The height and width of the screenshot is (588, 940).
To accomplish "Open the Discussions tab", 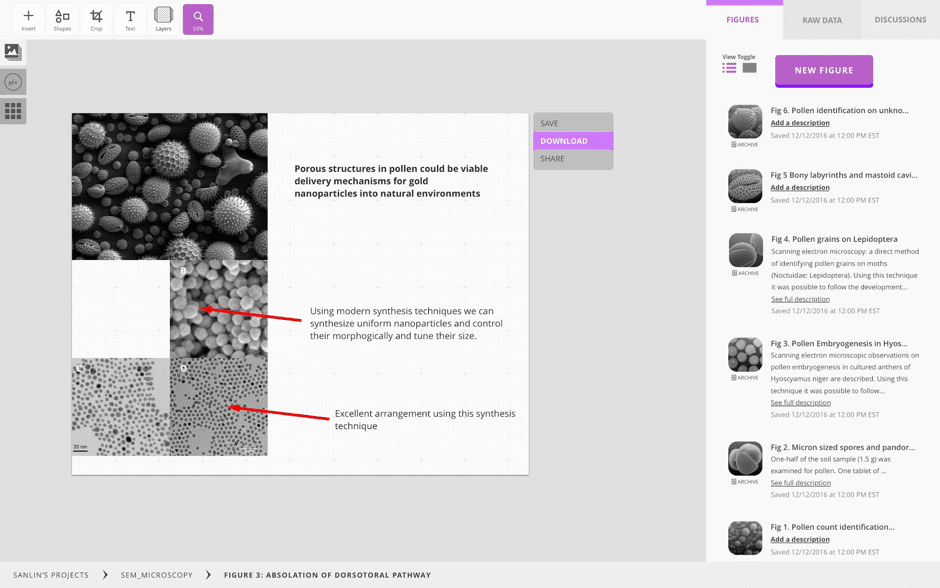I will click(900, 20).
